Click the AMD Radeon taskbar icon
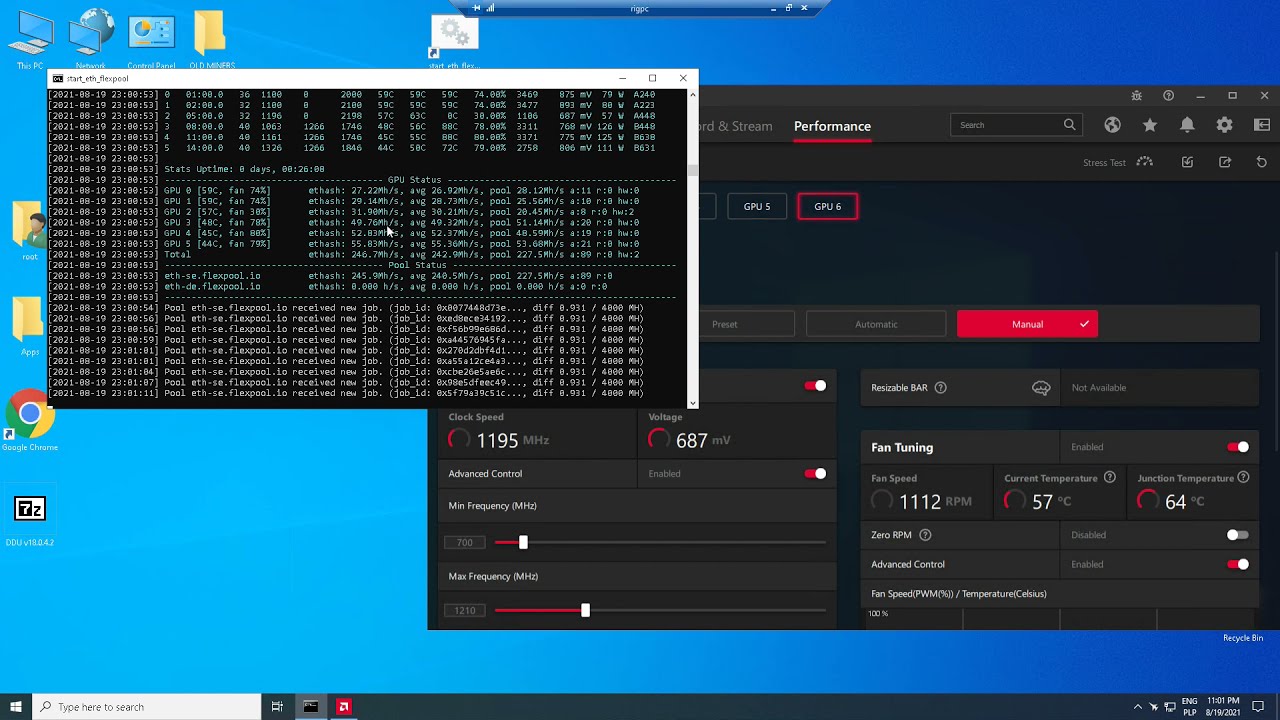The image size is (1280, 720). (x=343, y=707)
